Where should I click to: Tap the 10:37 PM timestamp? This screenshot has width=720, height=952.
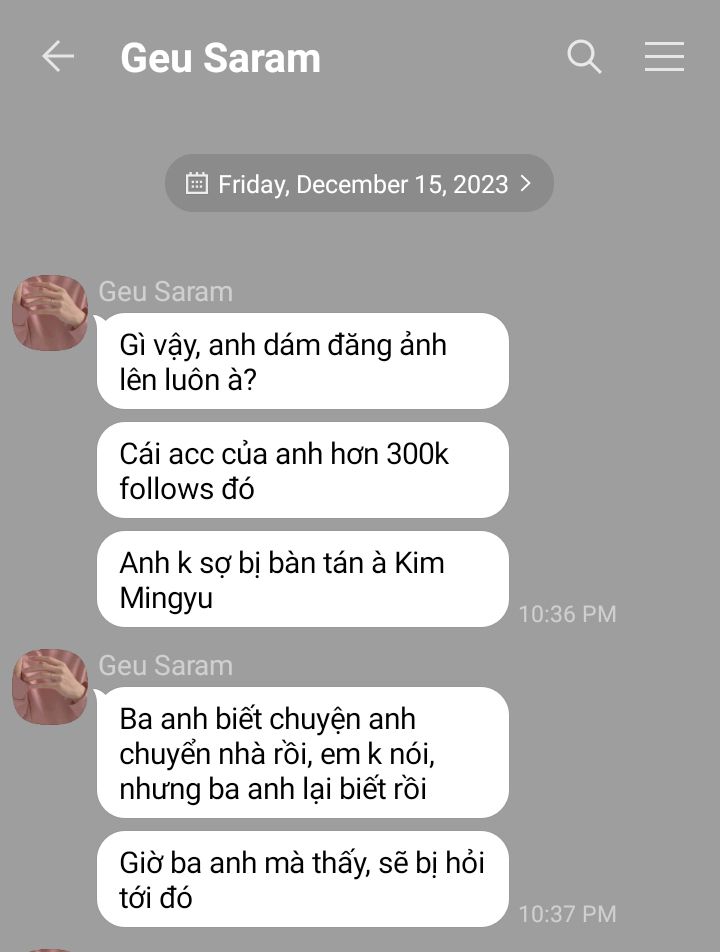tap(568, 914)
